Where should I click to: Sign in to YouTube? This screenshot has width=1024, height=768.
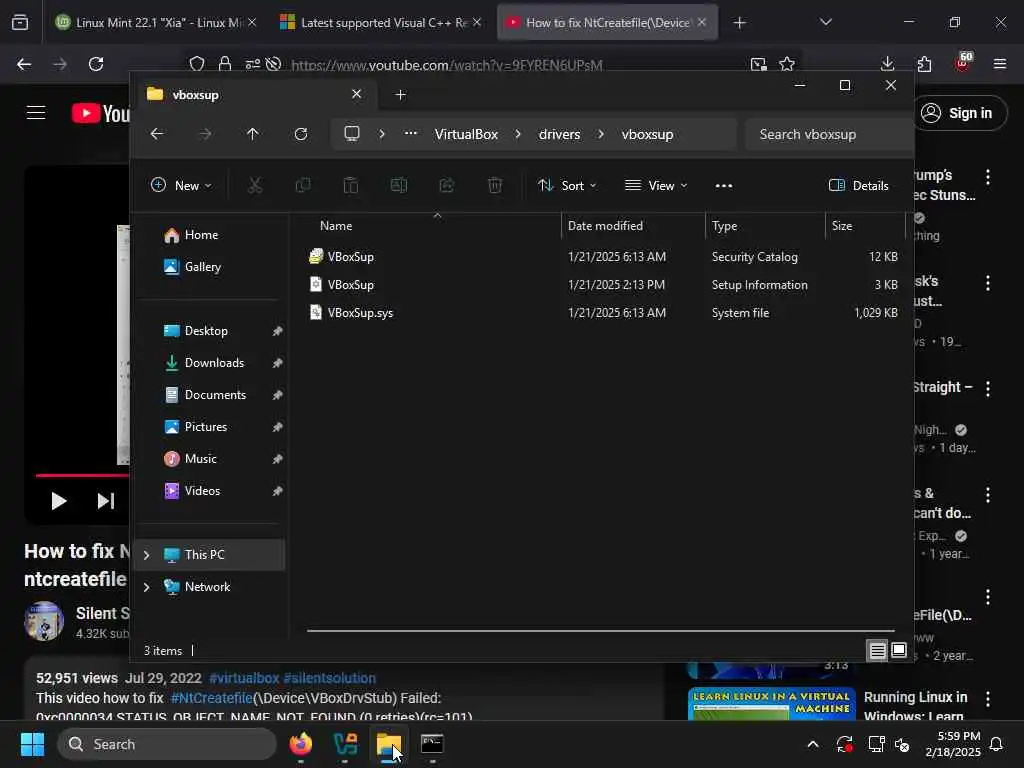tap(959, 113)
